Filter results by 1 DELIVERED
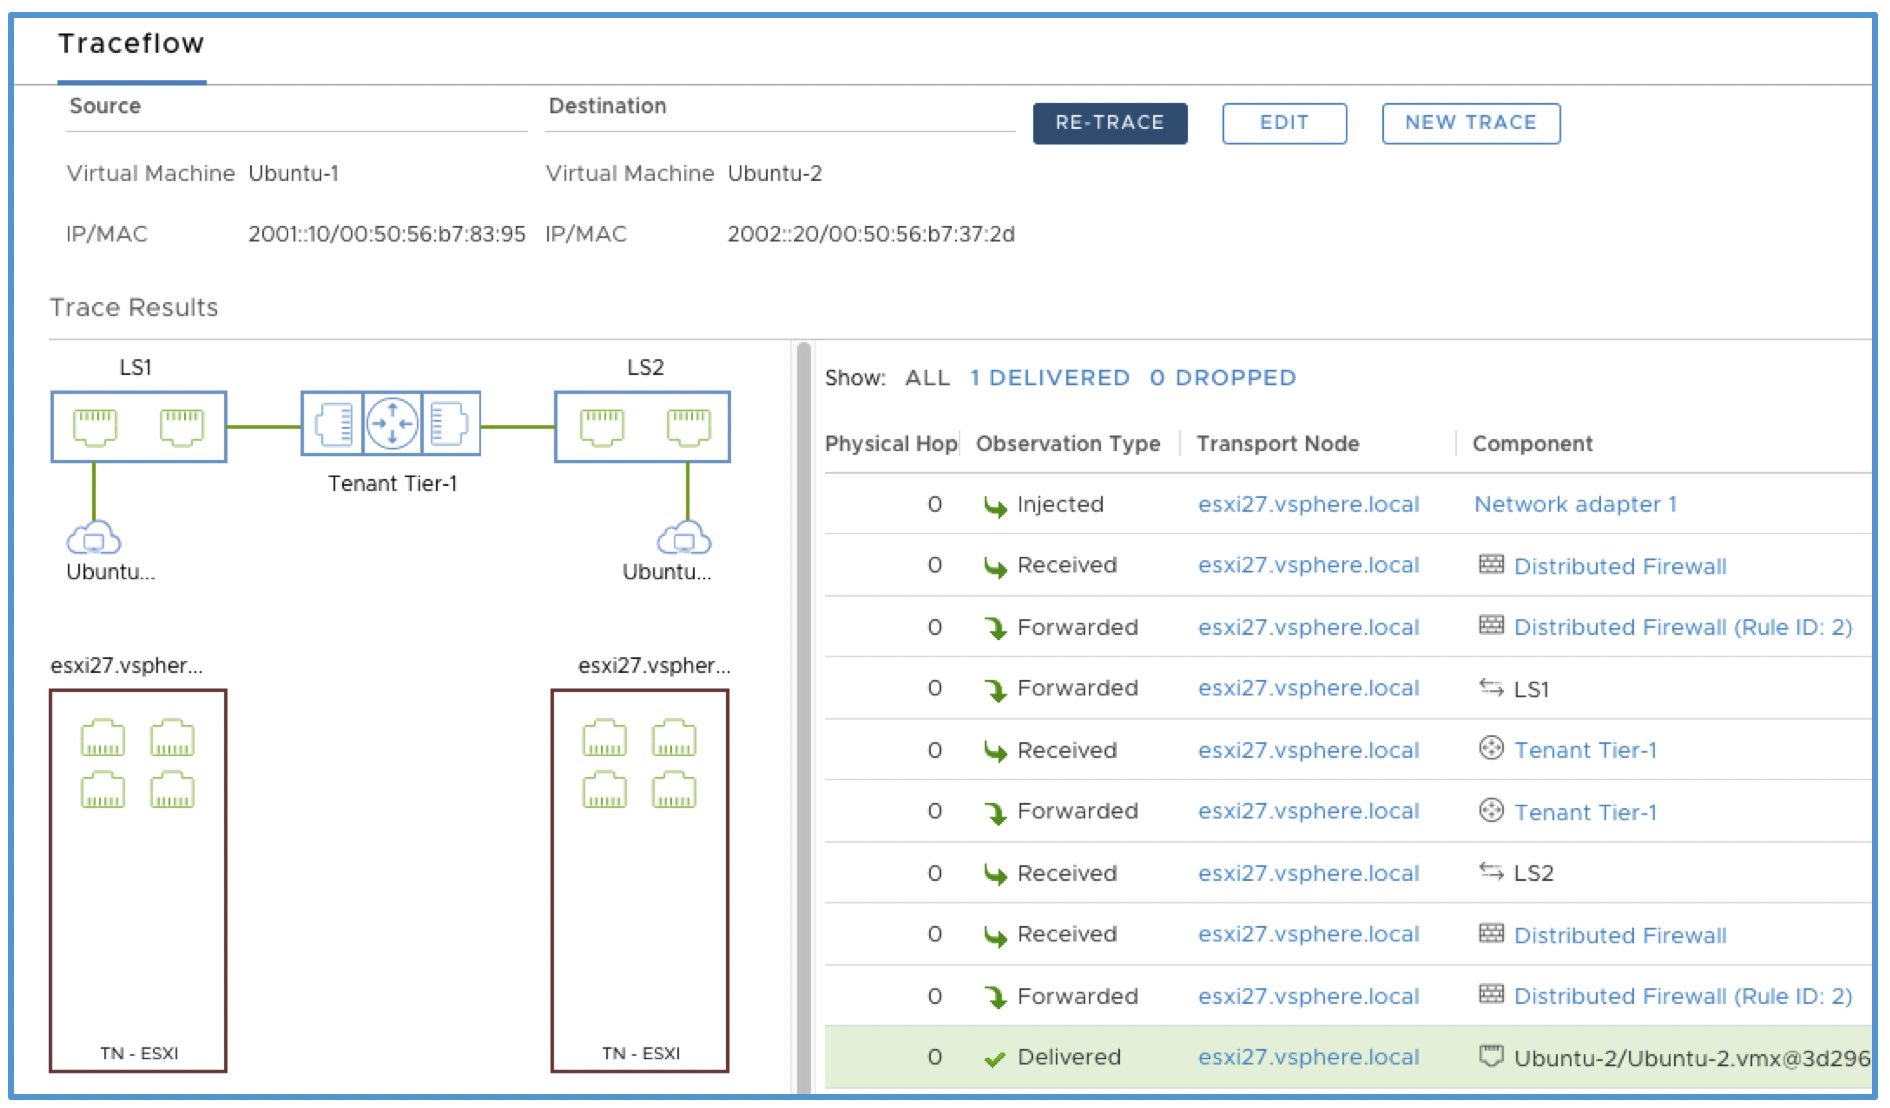1890x1108 pixels. point(1049,378)
